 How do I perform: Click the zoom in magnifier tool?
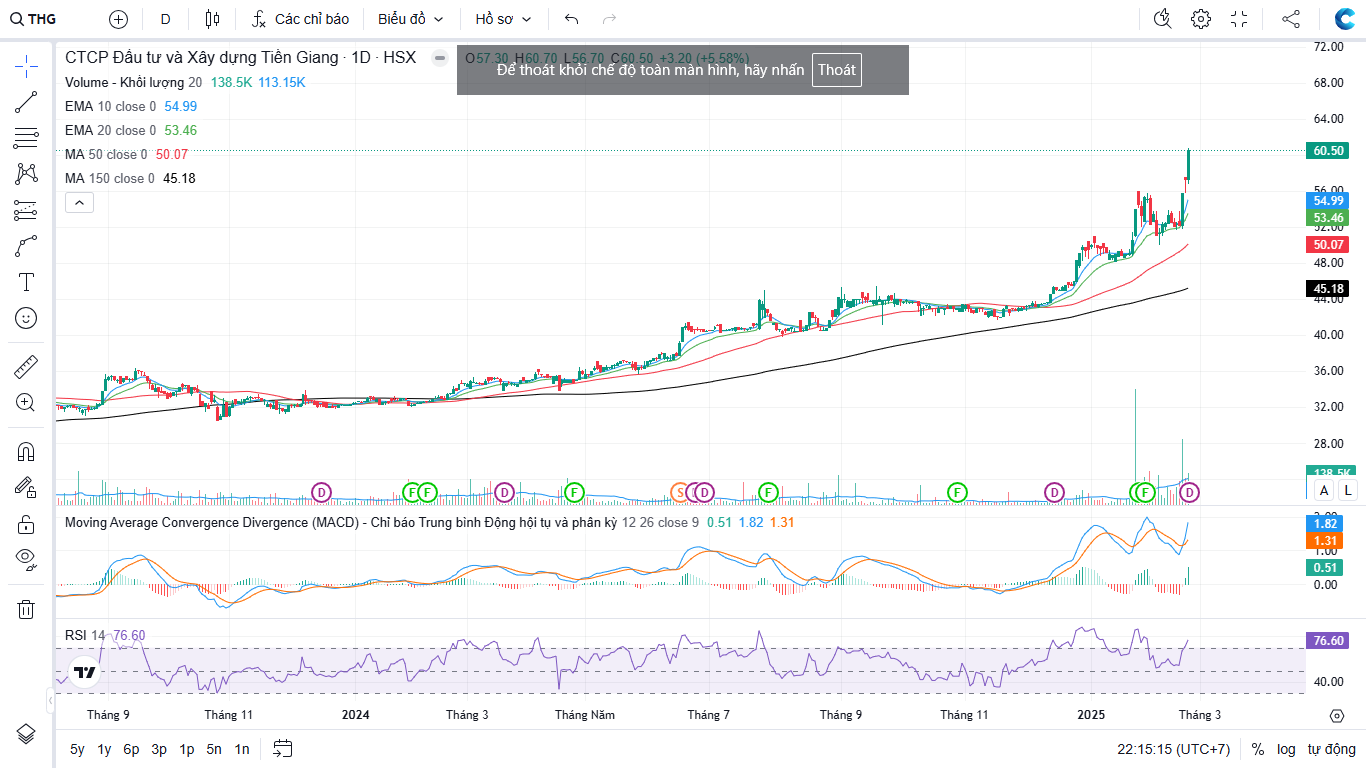[26, 403]
